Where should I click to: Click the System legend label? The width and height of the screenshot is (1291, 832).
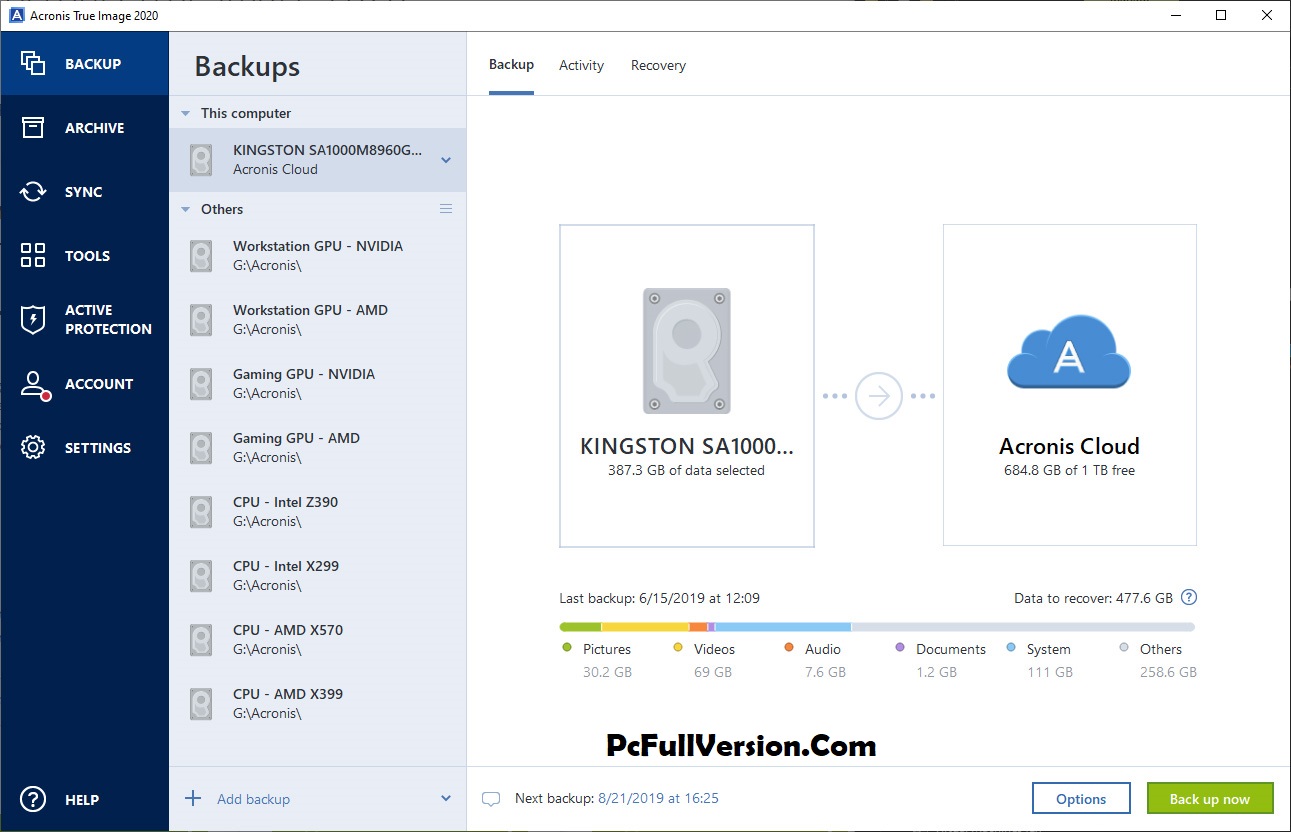pos(1049,649)
